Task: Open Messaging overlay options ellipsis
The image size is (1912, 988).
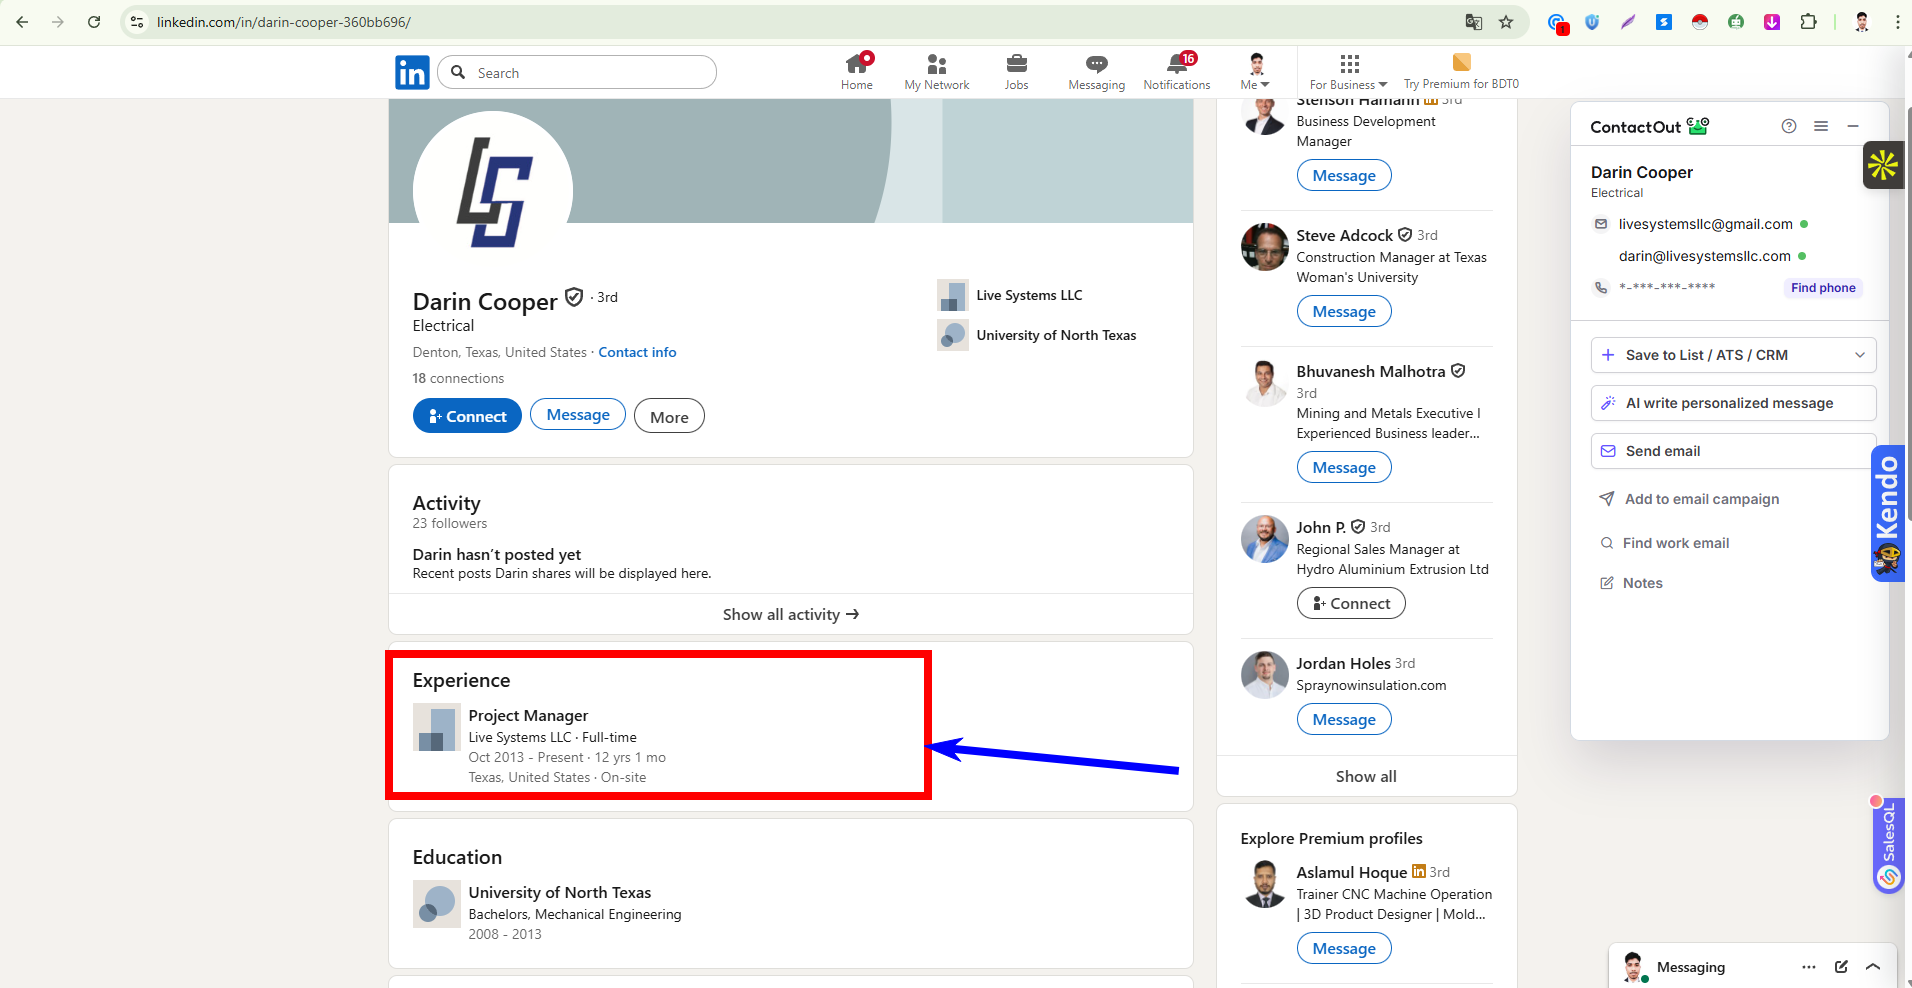Action: 1809,967
